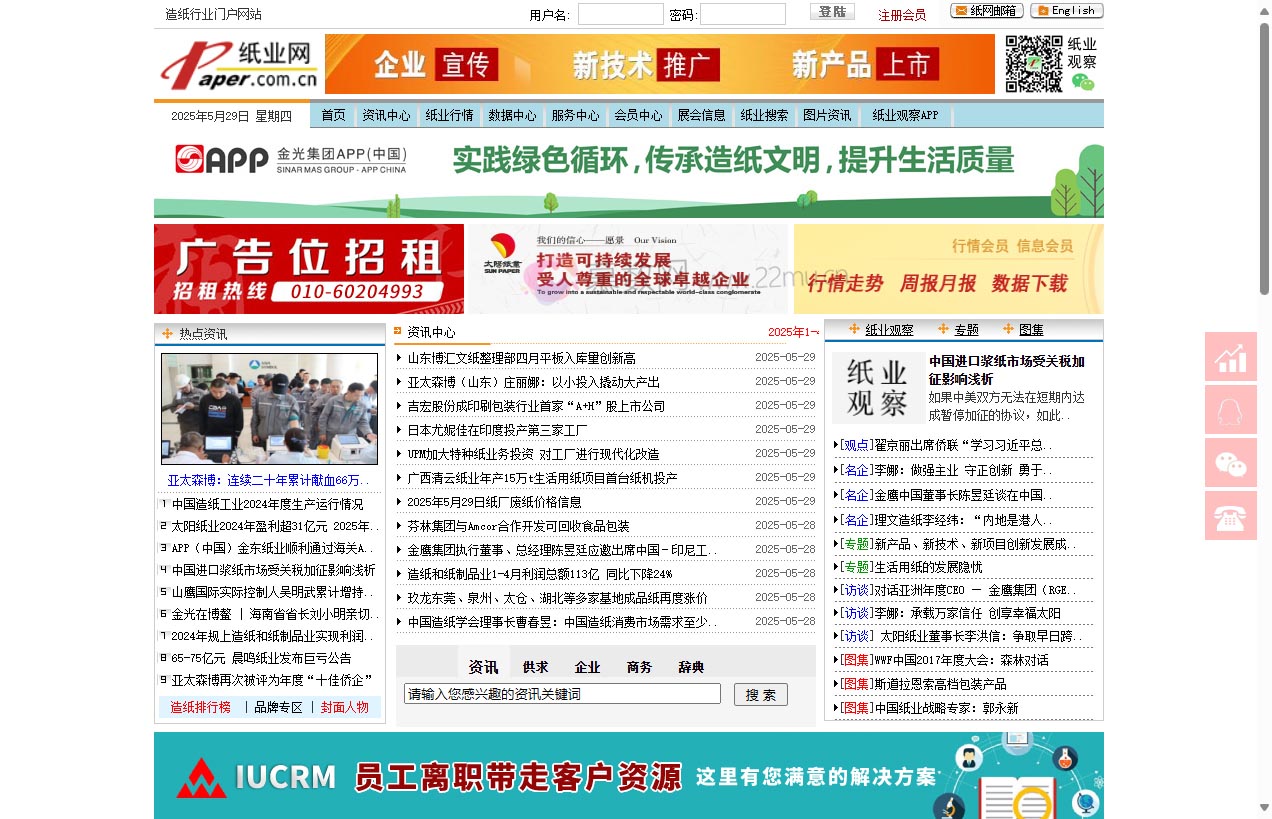Switch to the 供求 search tab

[536, 667]
